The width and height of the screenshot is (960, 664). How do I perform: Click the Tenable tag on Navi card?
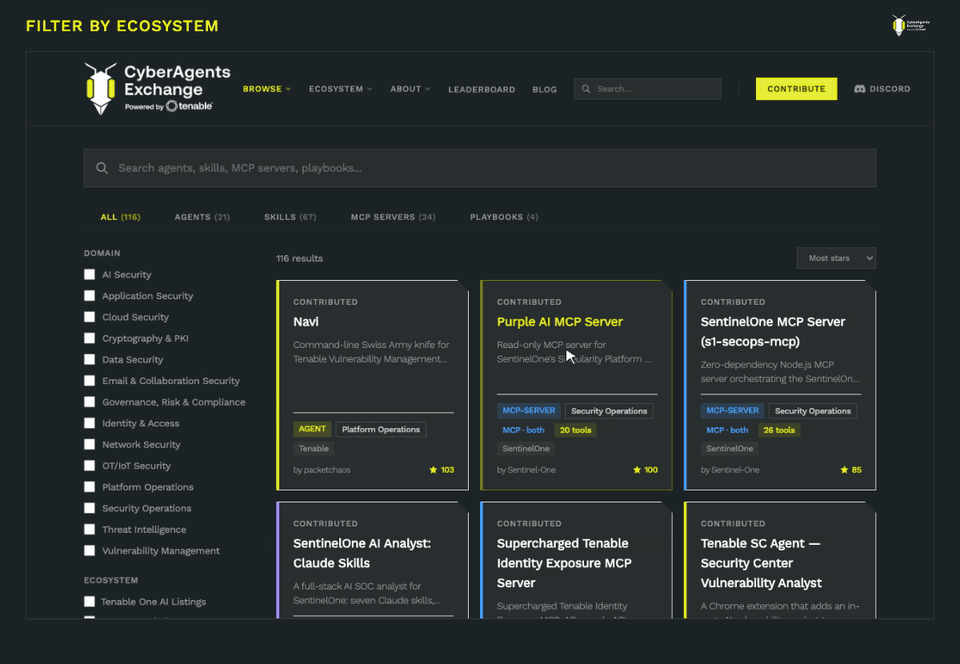[313, 449]
